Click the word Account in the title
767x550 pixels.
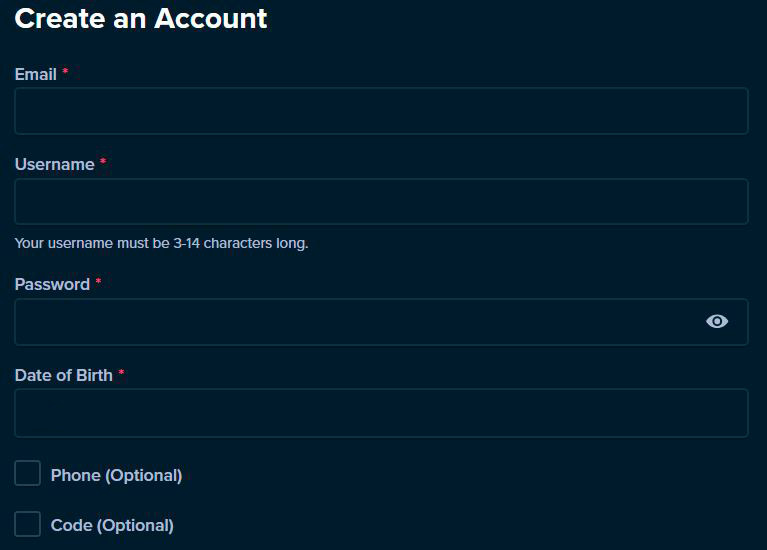coord(211,19)
